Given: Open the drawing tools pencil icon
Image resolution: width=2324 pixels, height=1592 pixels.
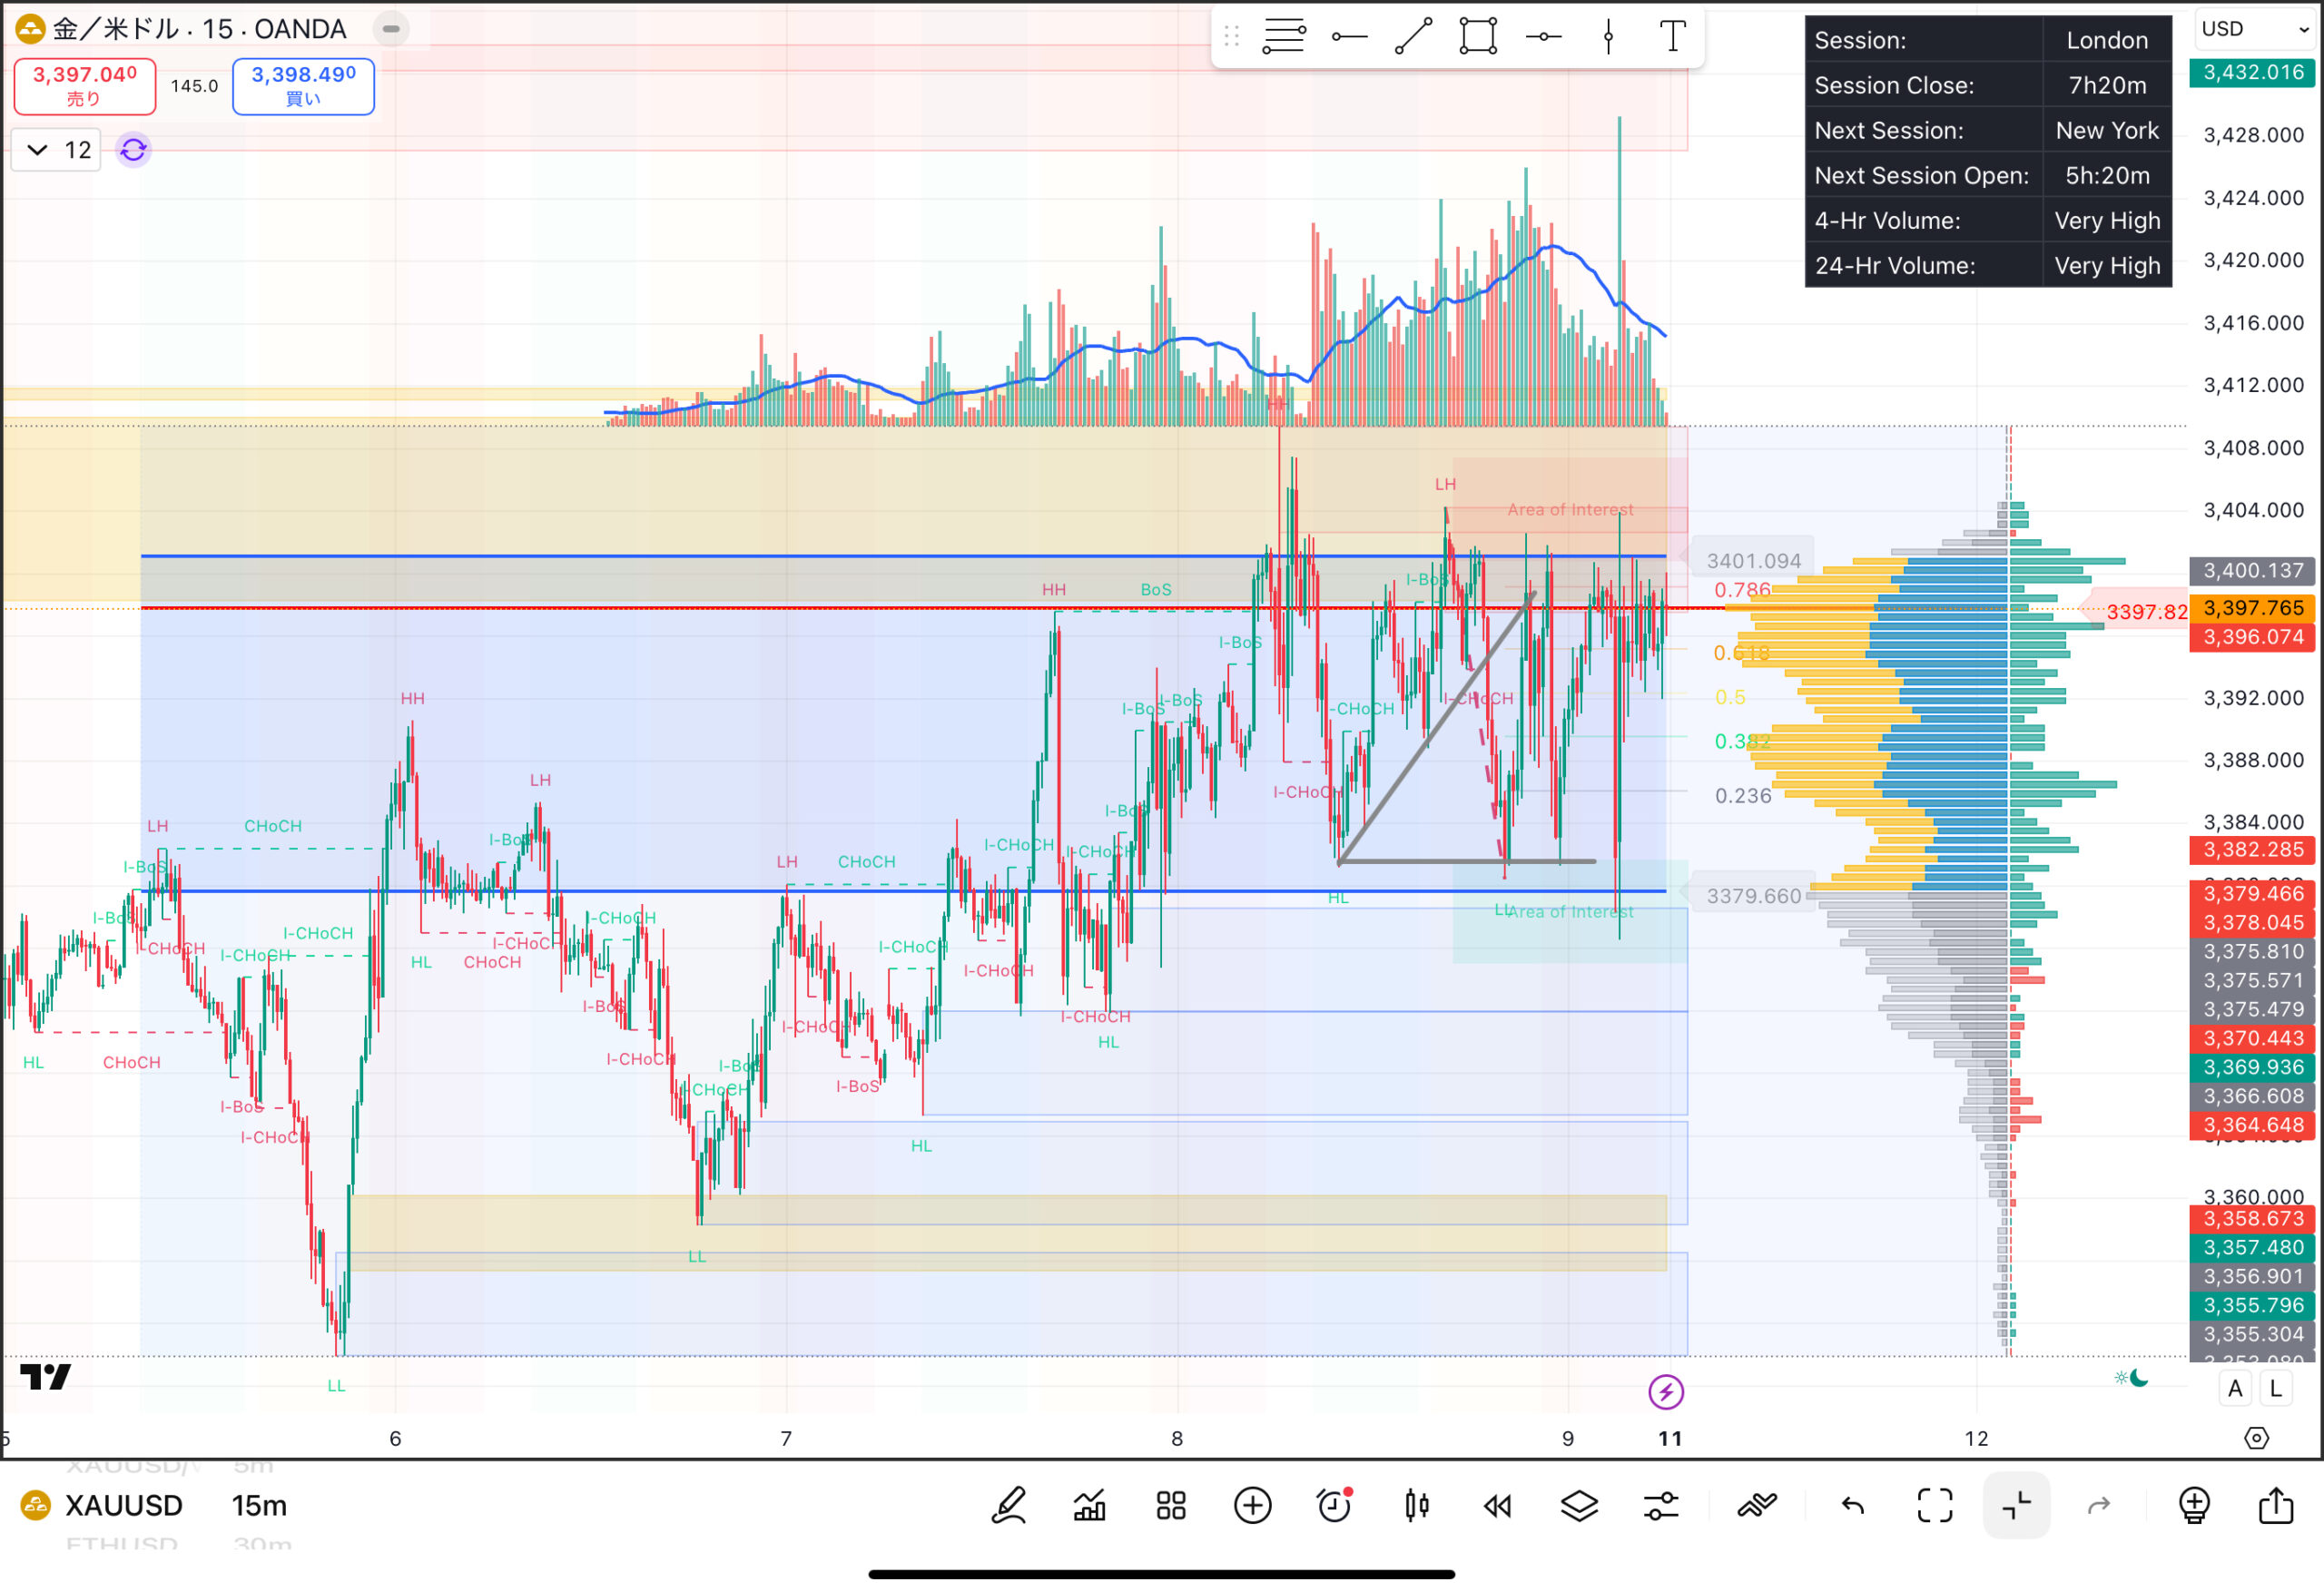Looking at the screenshot, I should [x=1008, y=1505].
